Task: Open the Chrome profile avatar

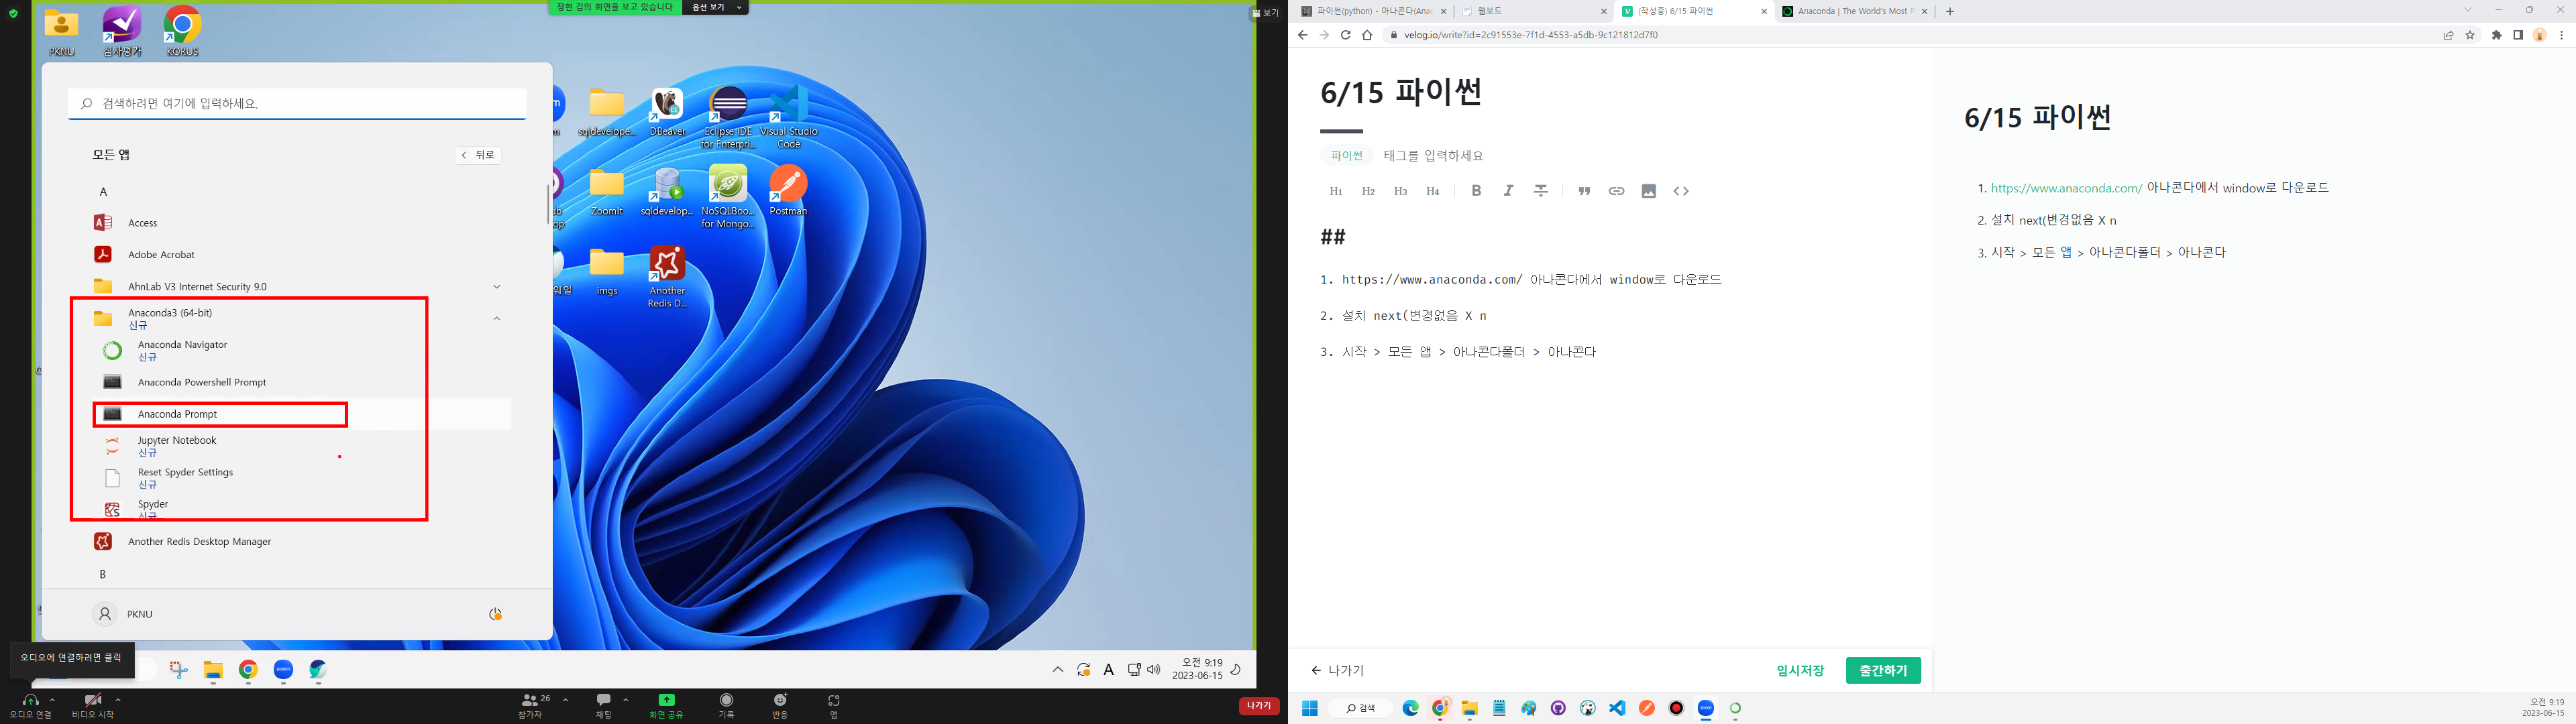Action: point(2539,35)
